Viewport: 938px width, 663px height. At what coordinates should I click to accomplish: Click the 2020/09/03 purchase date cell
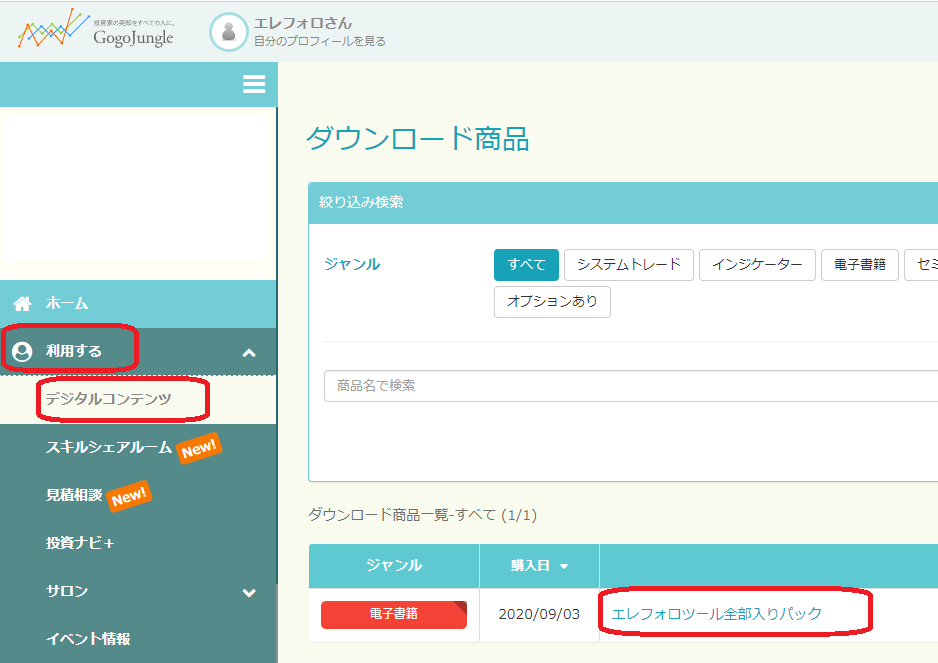pos(539,615)
